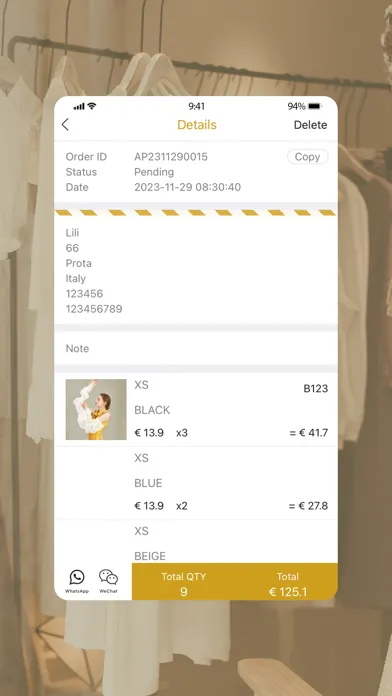392x696 pixels.
Task: Tap the Wi-Fi status icon
Action: [92, 106]
